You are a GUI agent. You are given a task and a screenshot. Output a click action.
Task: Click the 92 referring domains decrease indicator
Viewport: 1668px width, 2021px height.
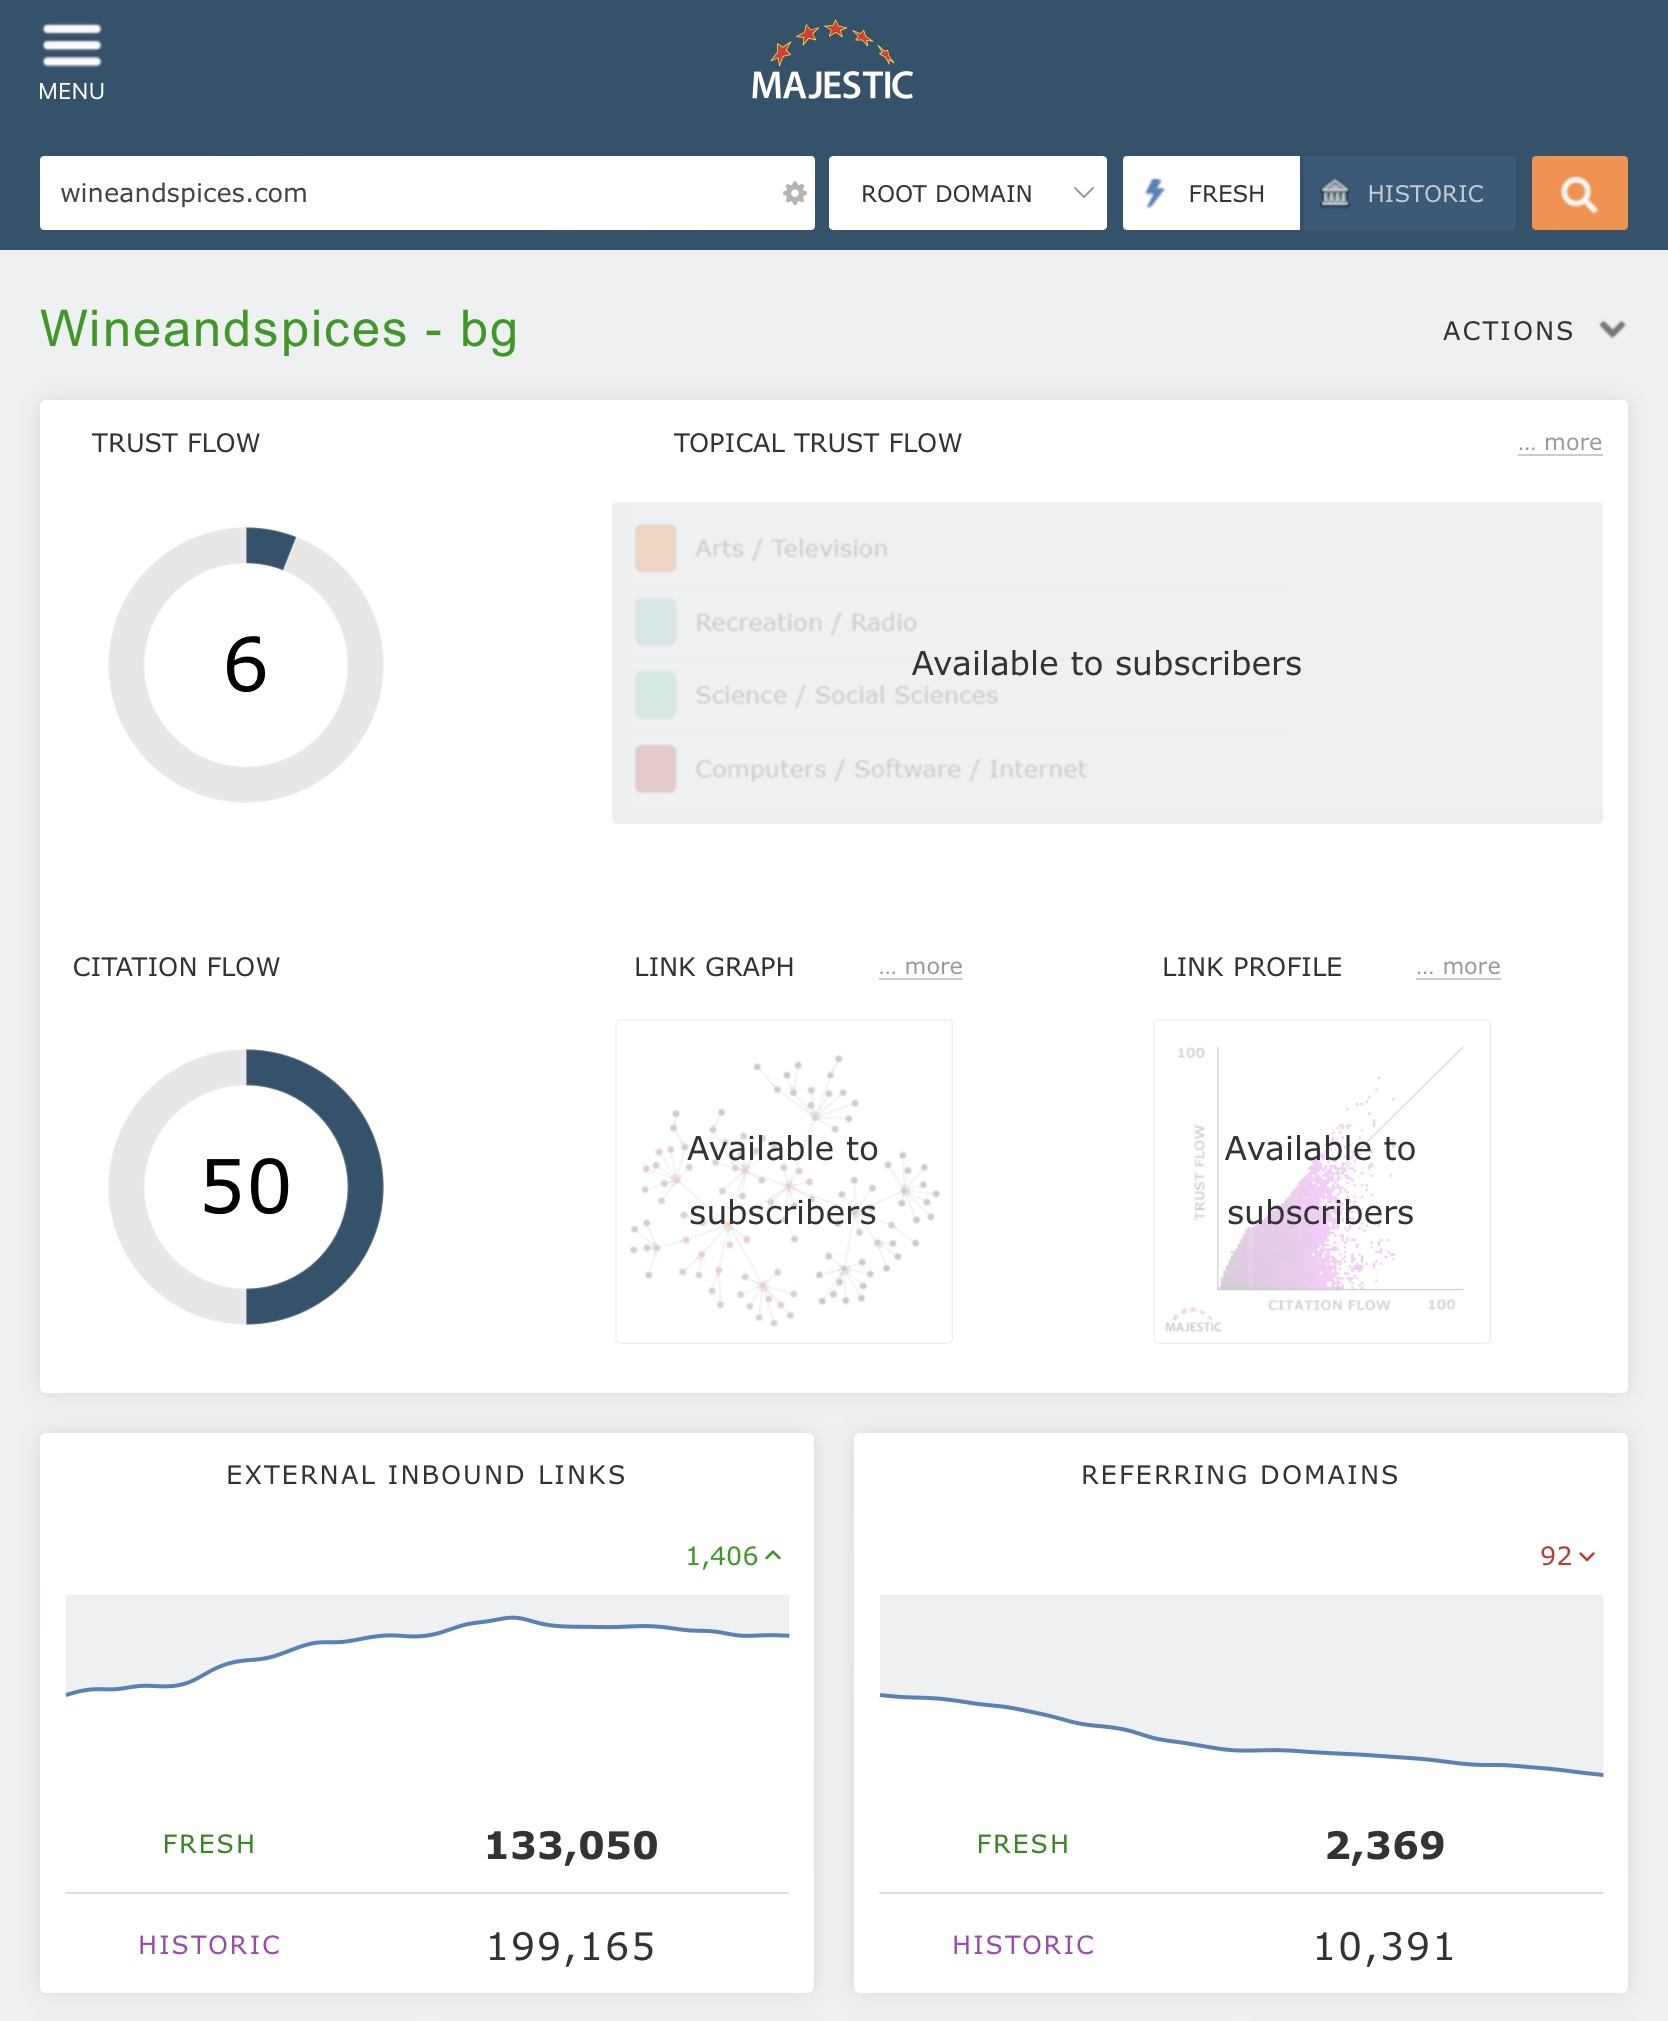pyautogui.click(x=1567, y=1556)
